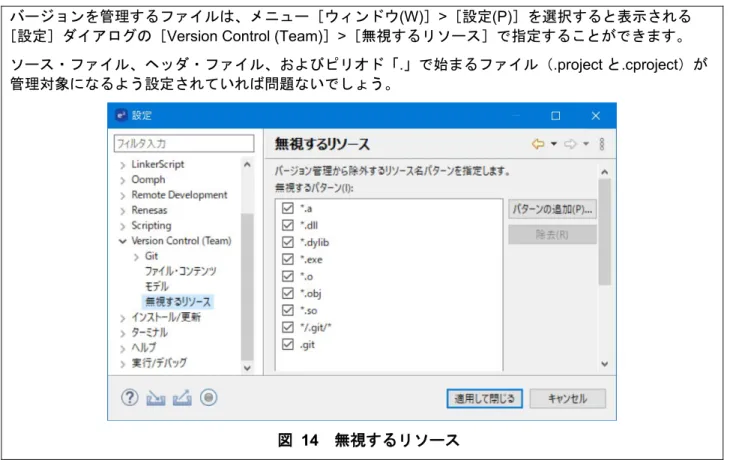Uncheck the */.git/* pattern checkbox
The height and width of the screenshot is (460, 730).
[x=288, y=327]
